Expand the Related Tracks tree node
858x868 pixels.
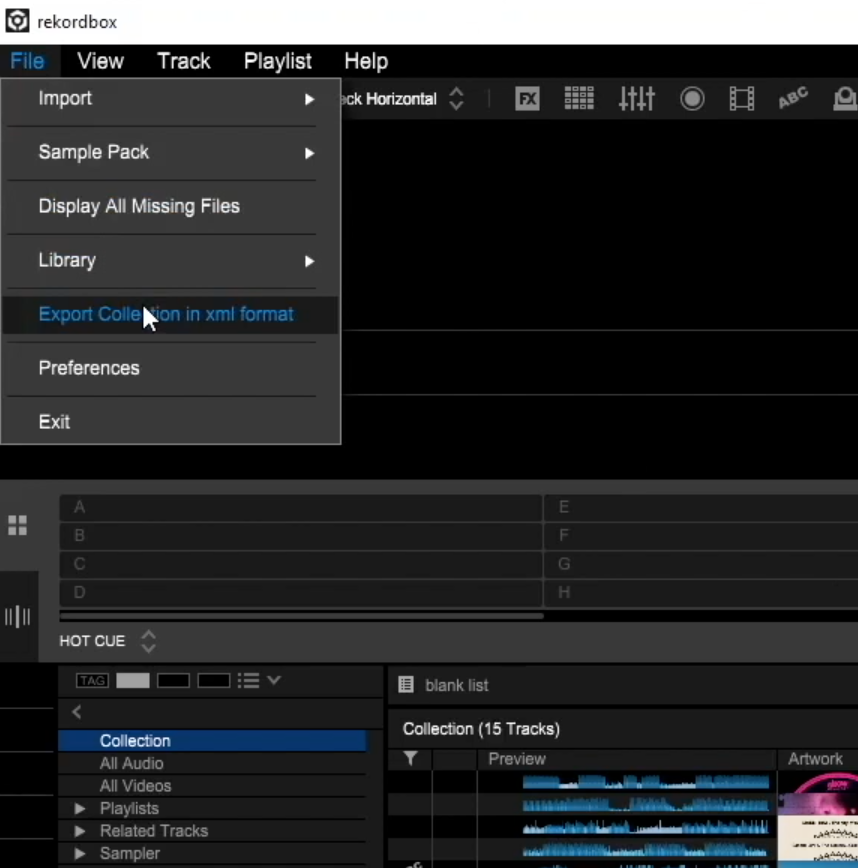[80, 831]
